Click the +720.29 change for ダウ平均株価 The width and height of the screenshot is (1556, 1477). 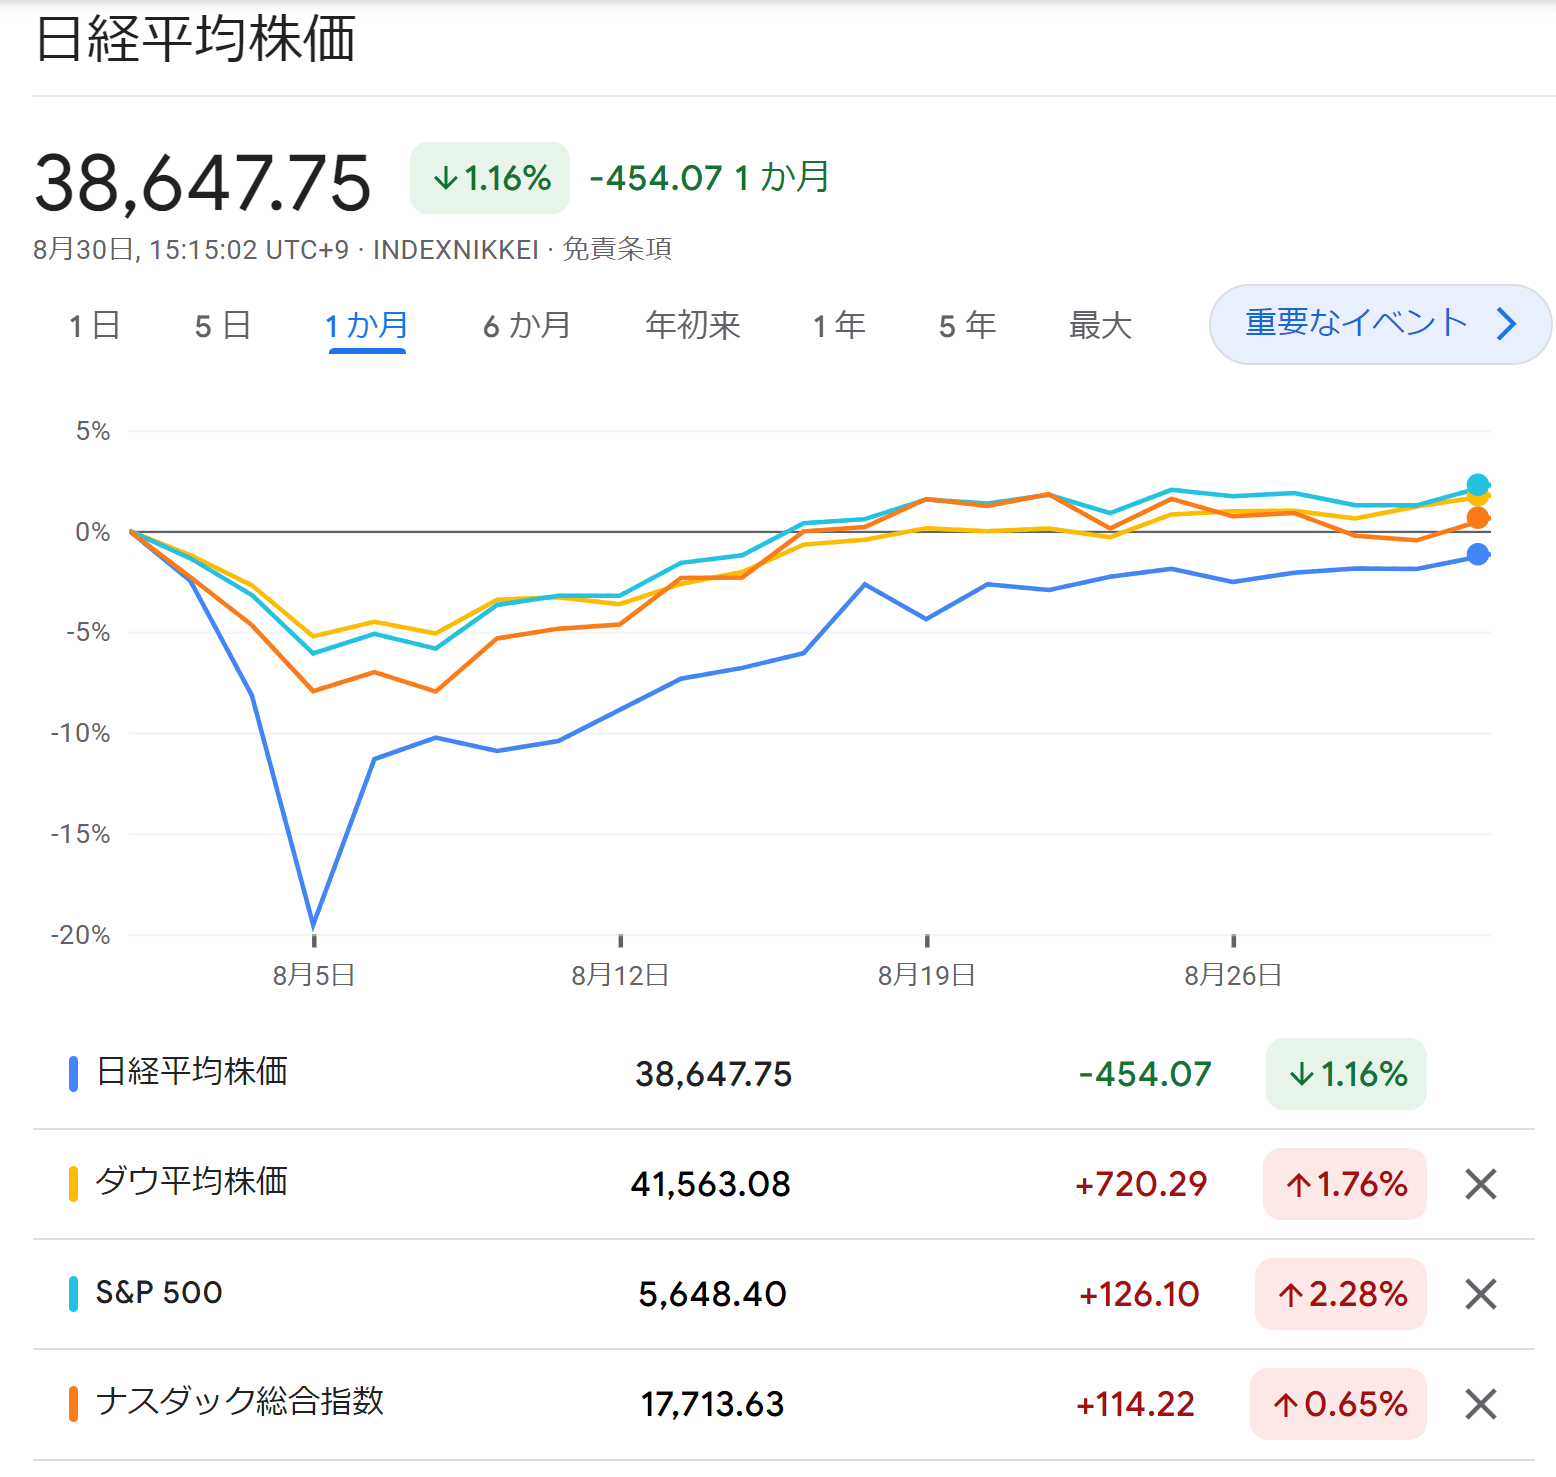[1141, 1184]
